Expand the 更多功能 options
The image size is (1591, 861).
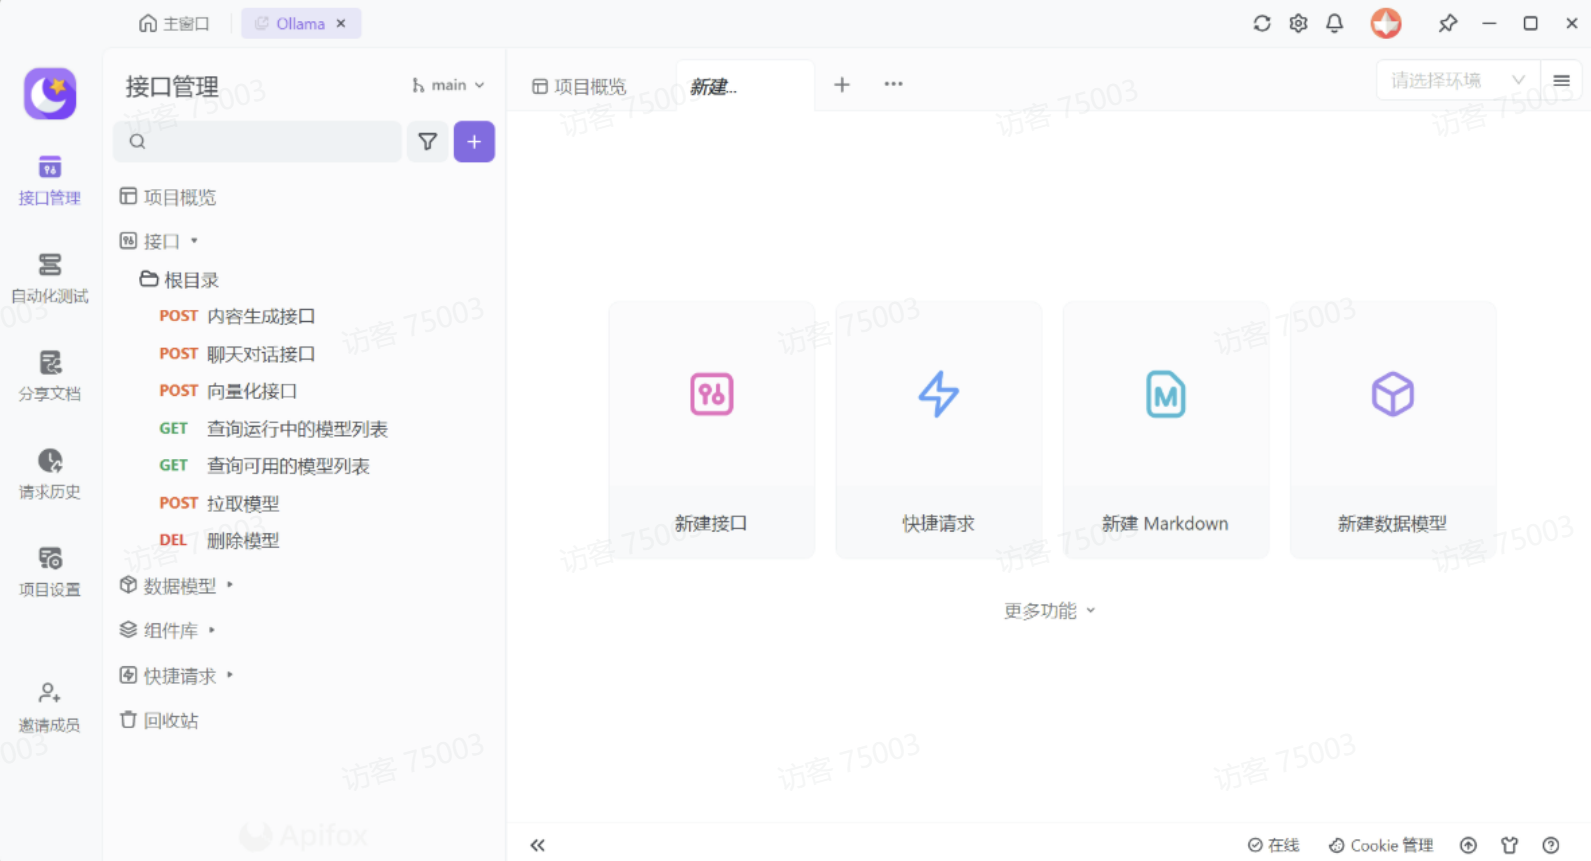tap(1049, 611)
